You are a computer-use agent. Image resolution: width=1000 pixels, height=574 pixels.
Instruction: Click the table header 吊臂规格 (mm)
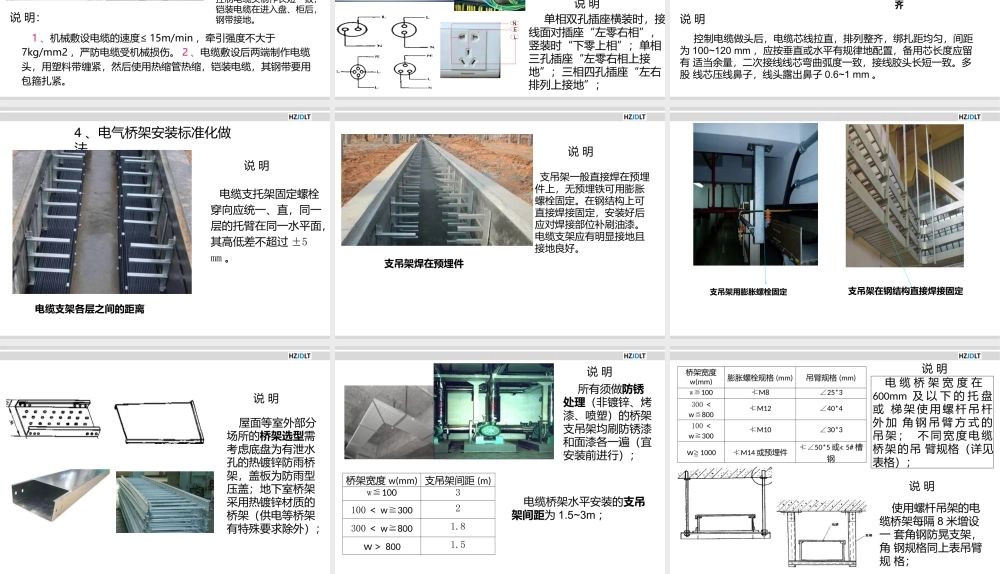pos(830,378)
